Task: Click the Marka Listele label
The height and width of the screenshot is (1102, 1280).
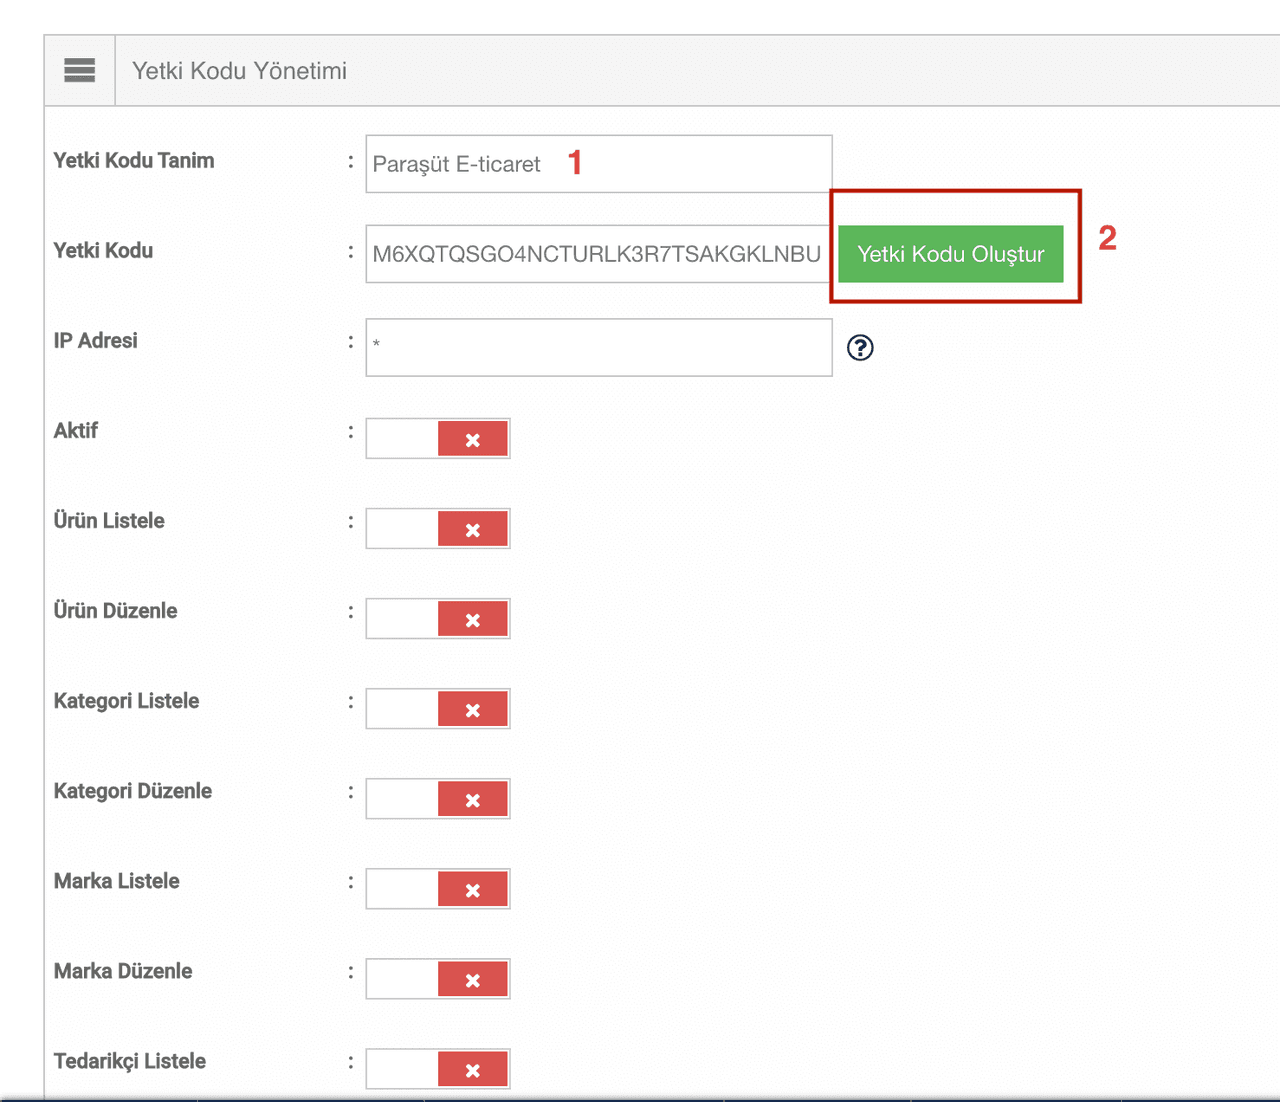Action: coord(117,881)
